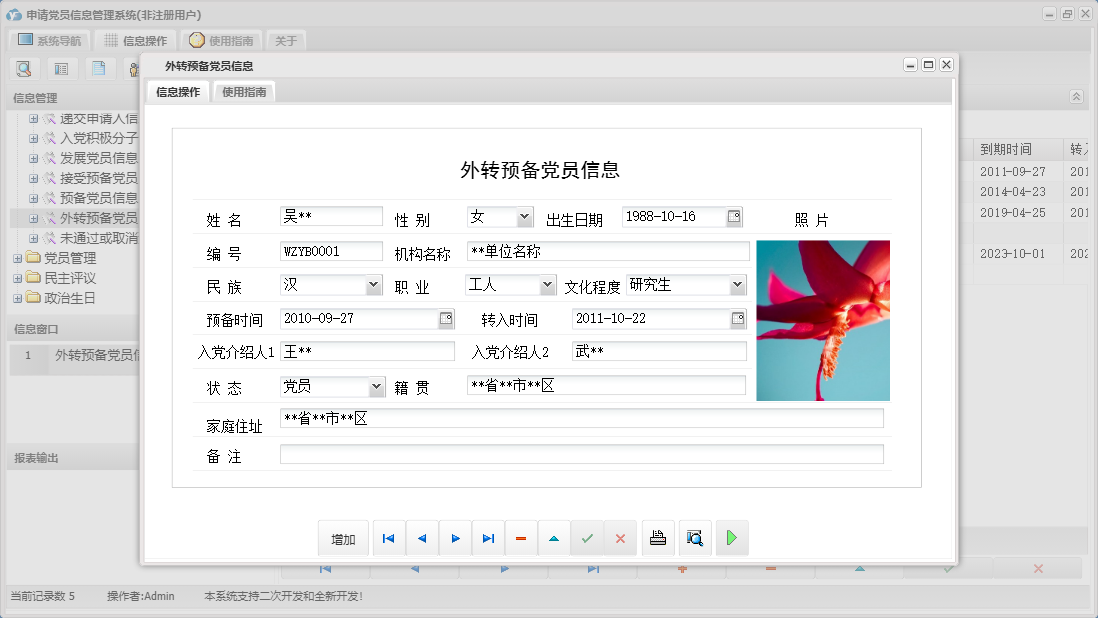This screenshot has height=618, width=1098.
Task: Delete record with the orange minus icon
Action: pos(521,538)
